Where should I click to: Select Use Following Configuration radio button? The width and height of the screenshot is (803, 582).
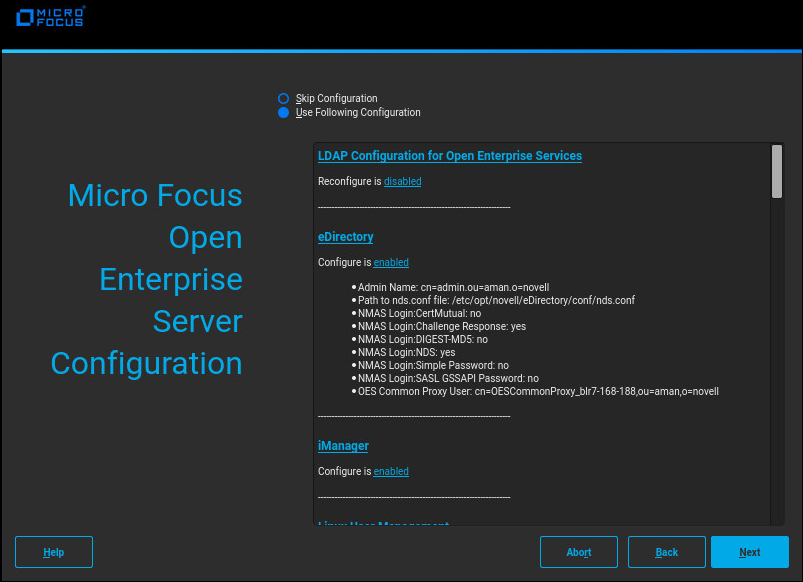tap(283, 112)
